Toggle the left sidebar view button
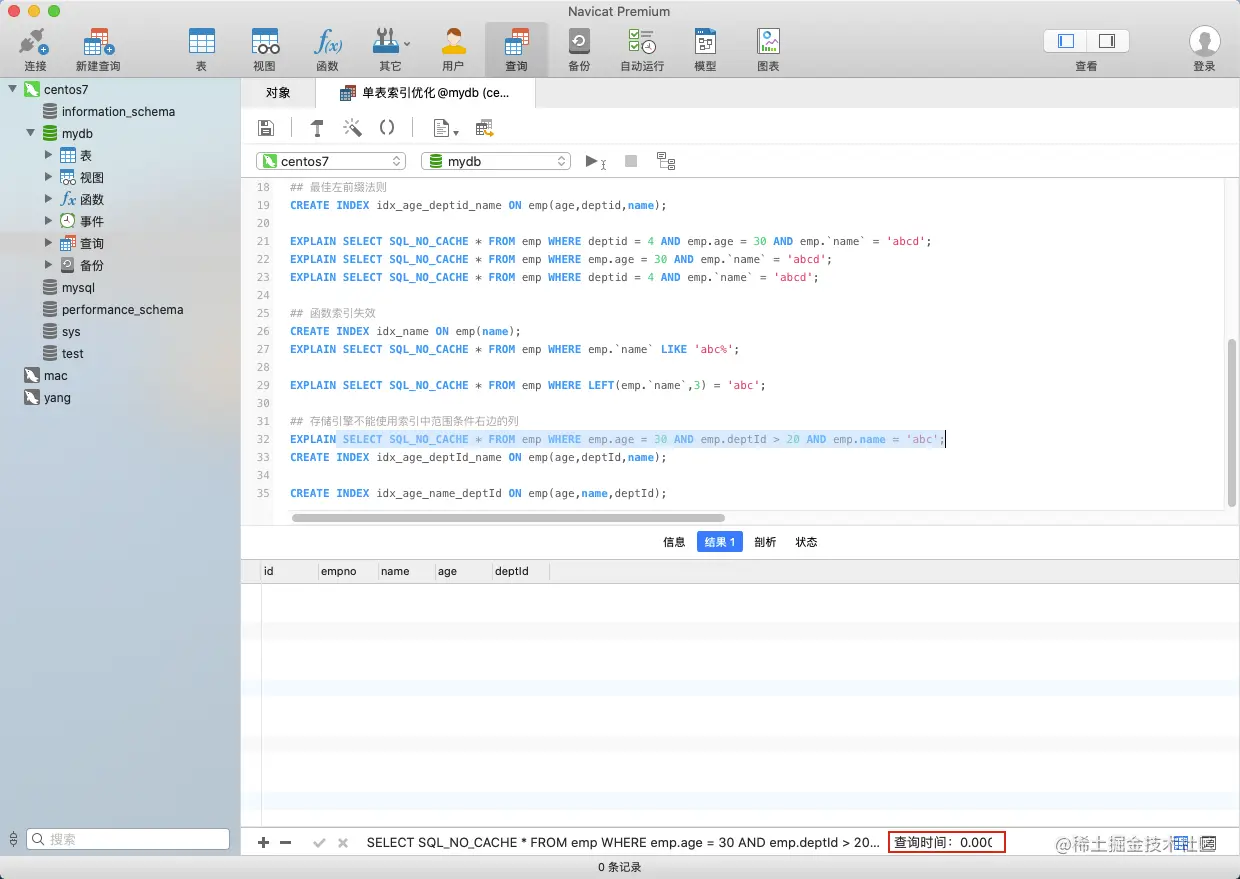Viewport: 1240px width, 879px height. click(1066, 41)
